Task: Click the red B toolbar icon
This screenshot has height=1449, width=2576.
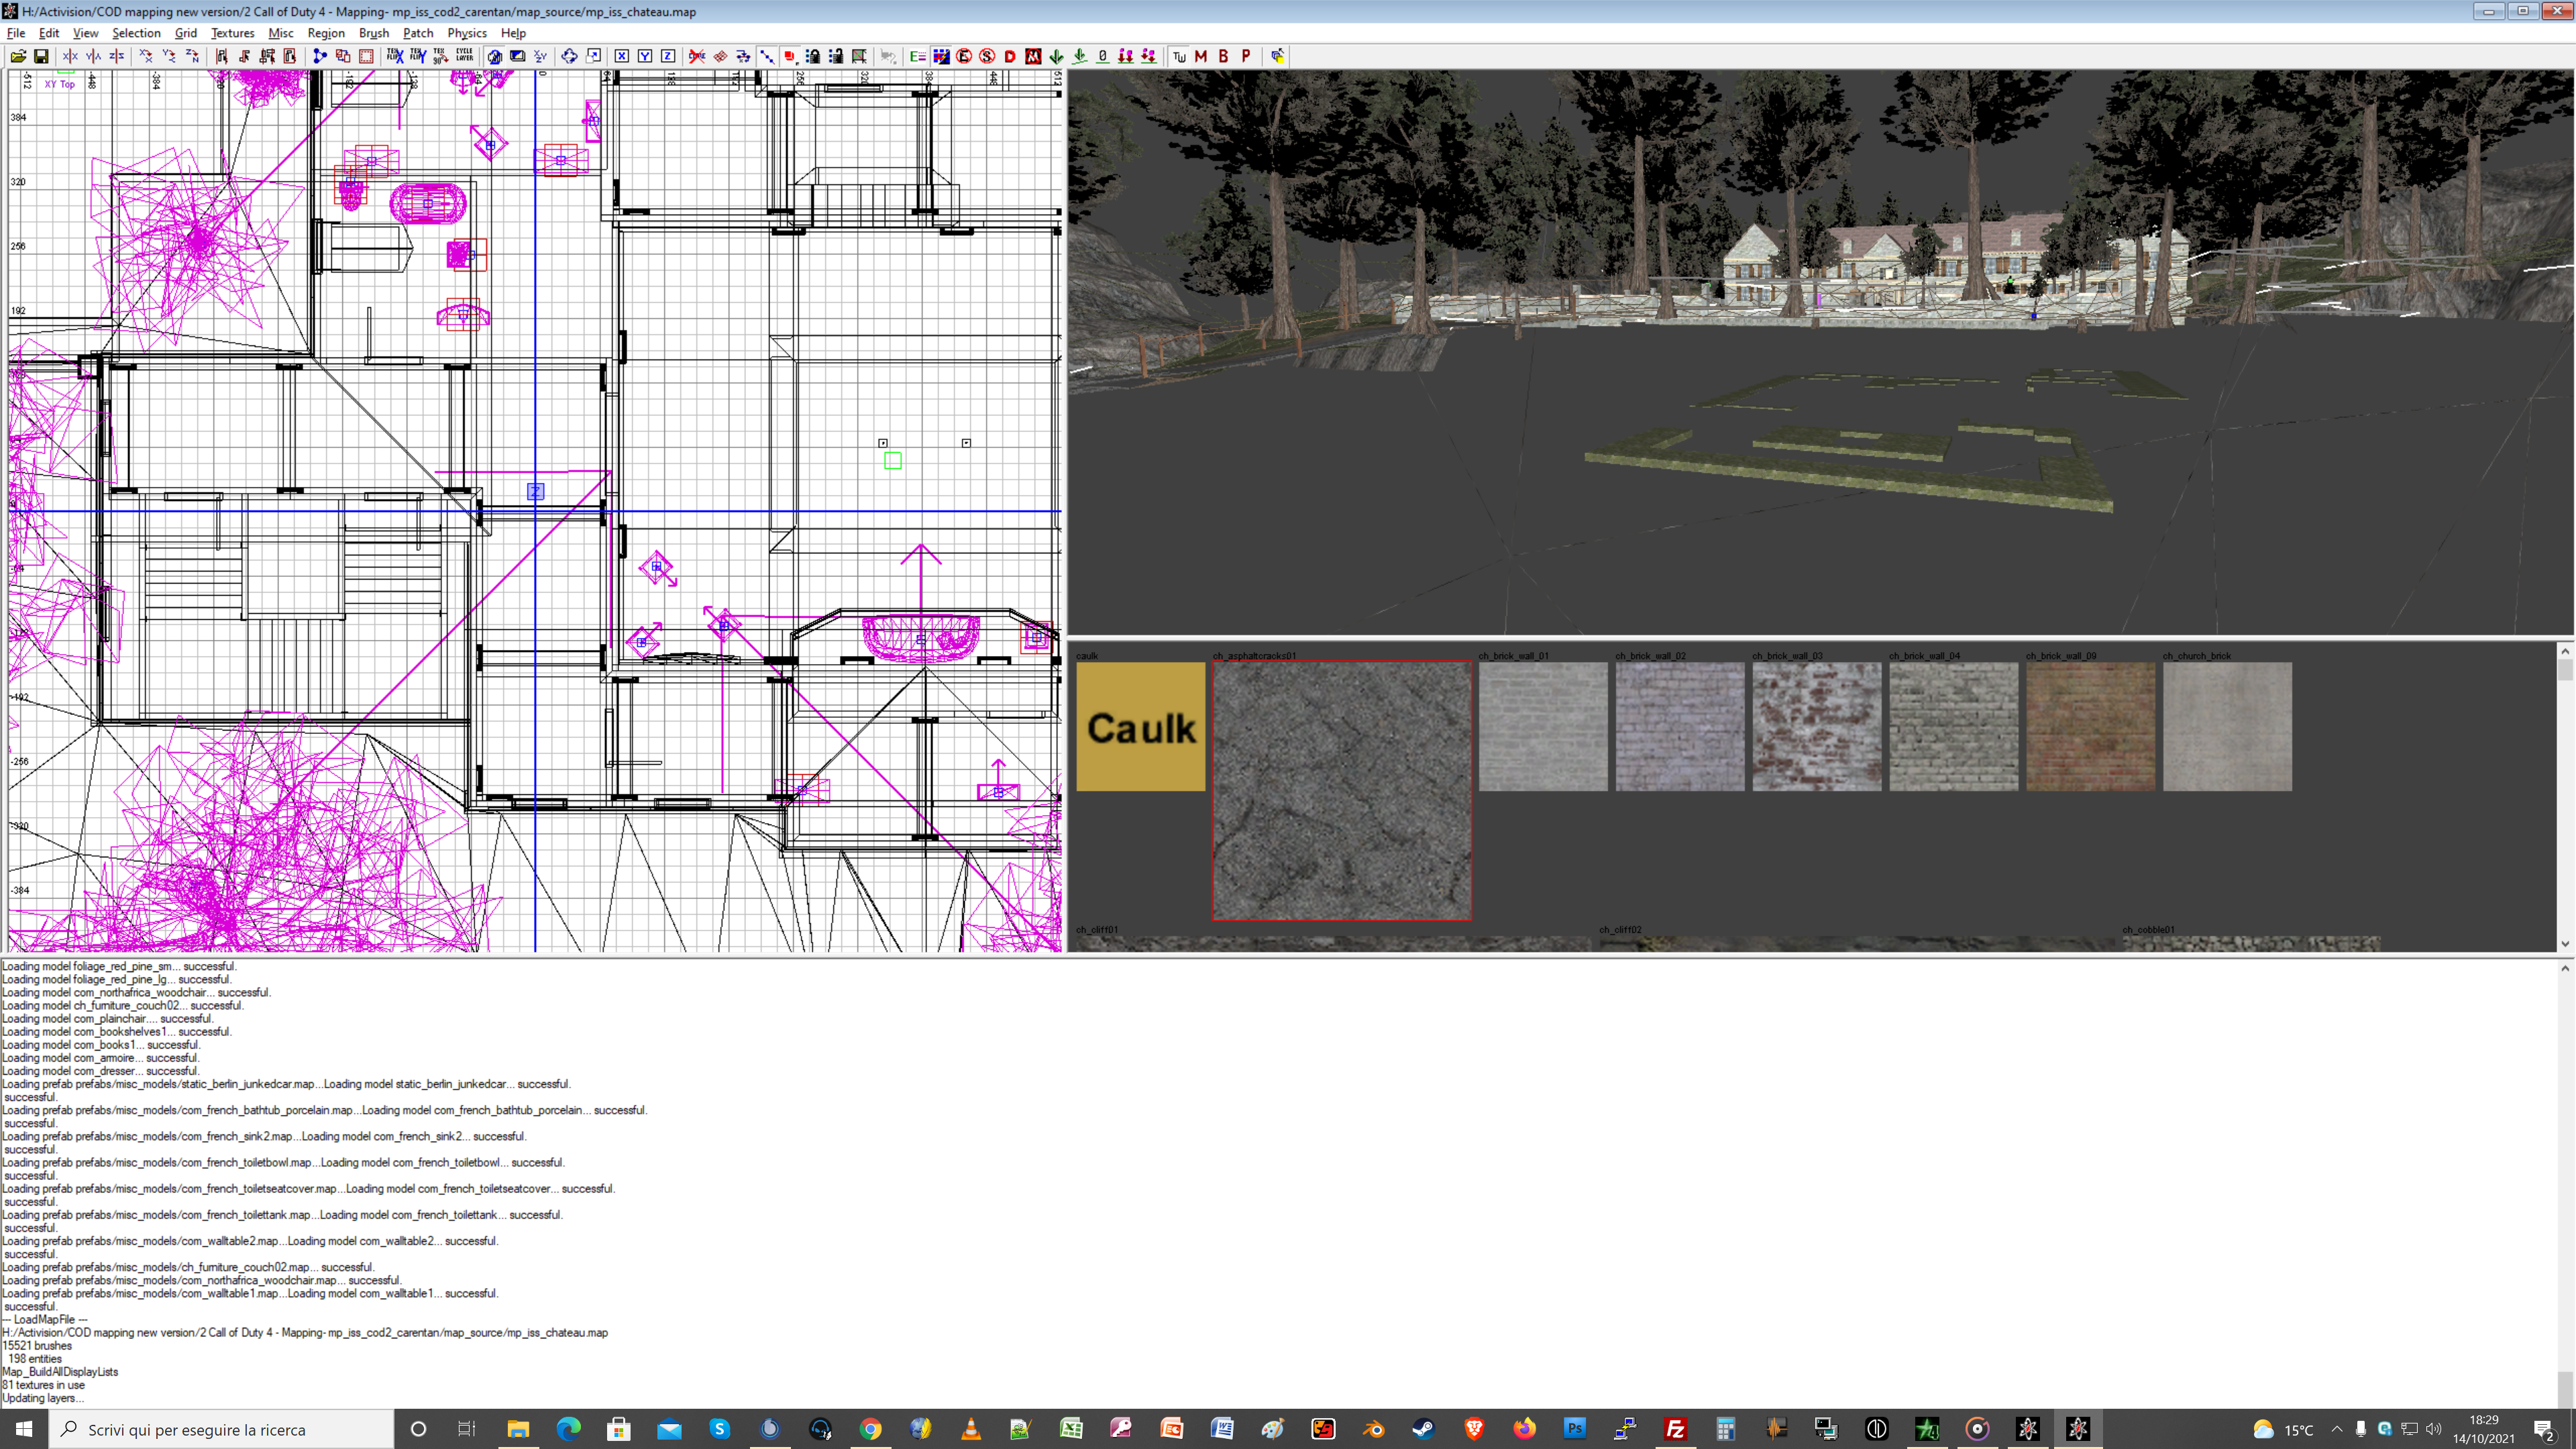Action: pos(1224,56)
